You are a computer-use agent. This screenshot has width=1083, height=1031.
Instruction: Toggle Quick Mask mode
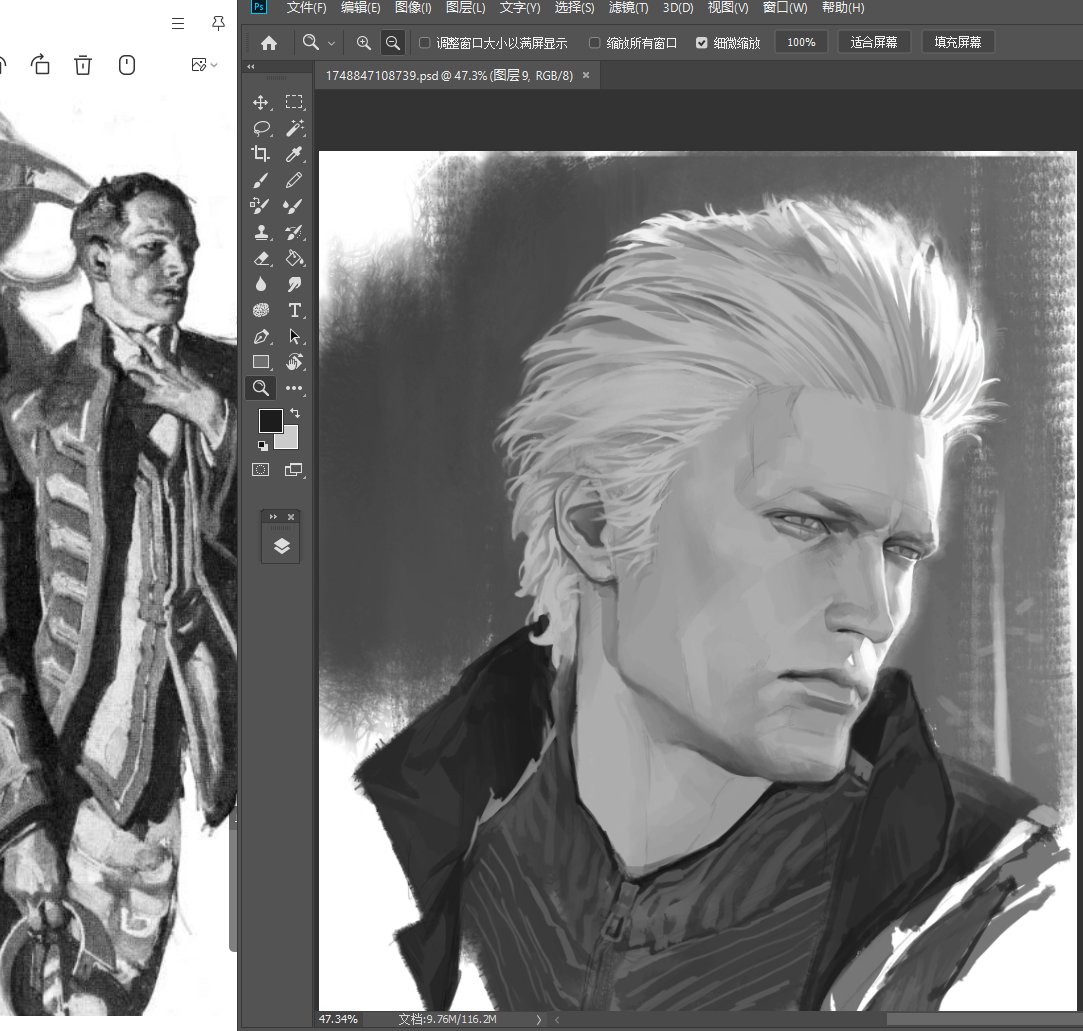tap(260, 470)
